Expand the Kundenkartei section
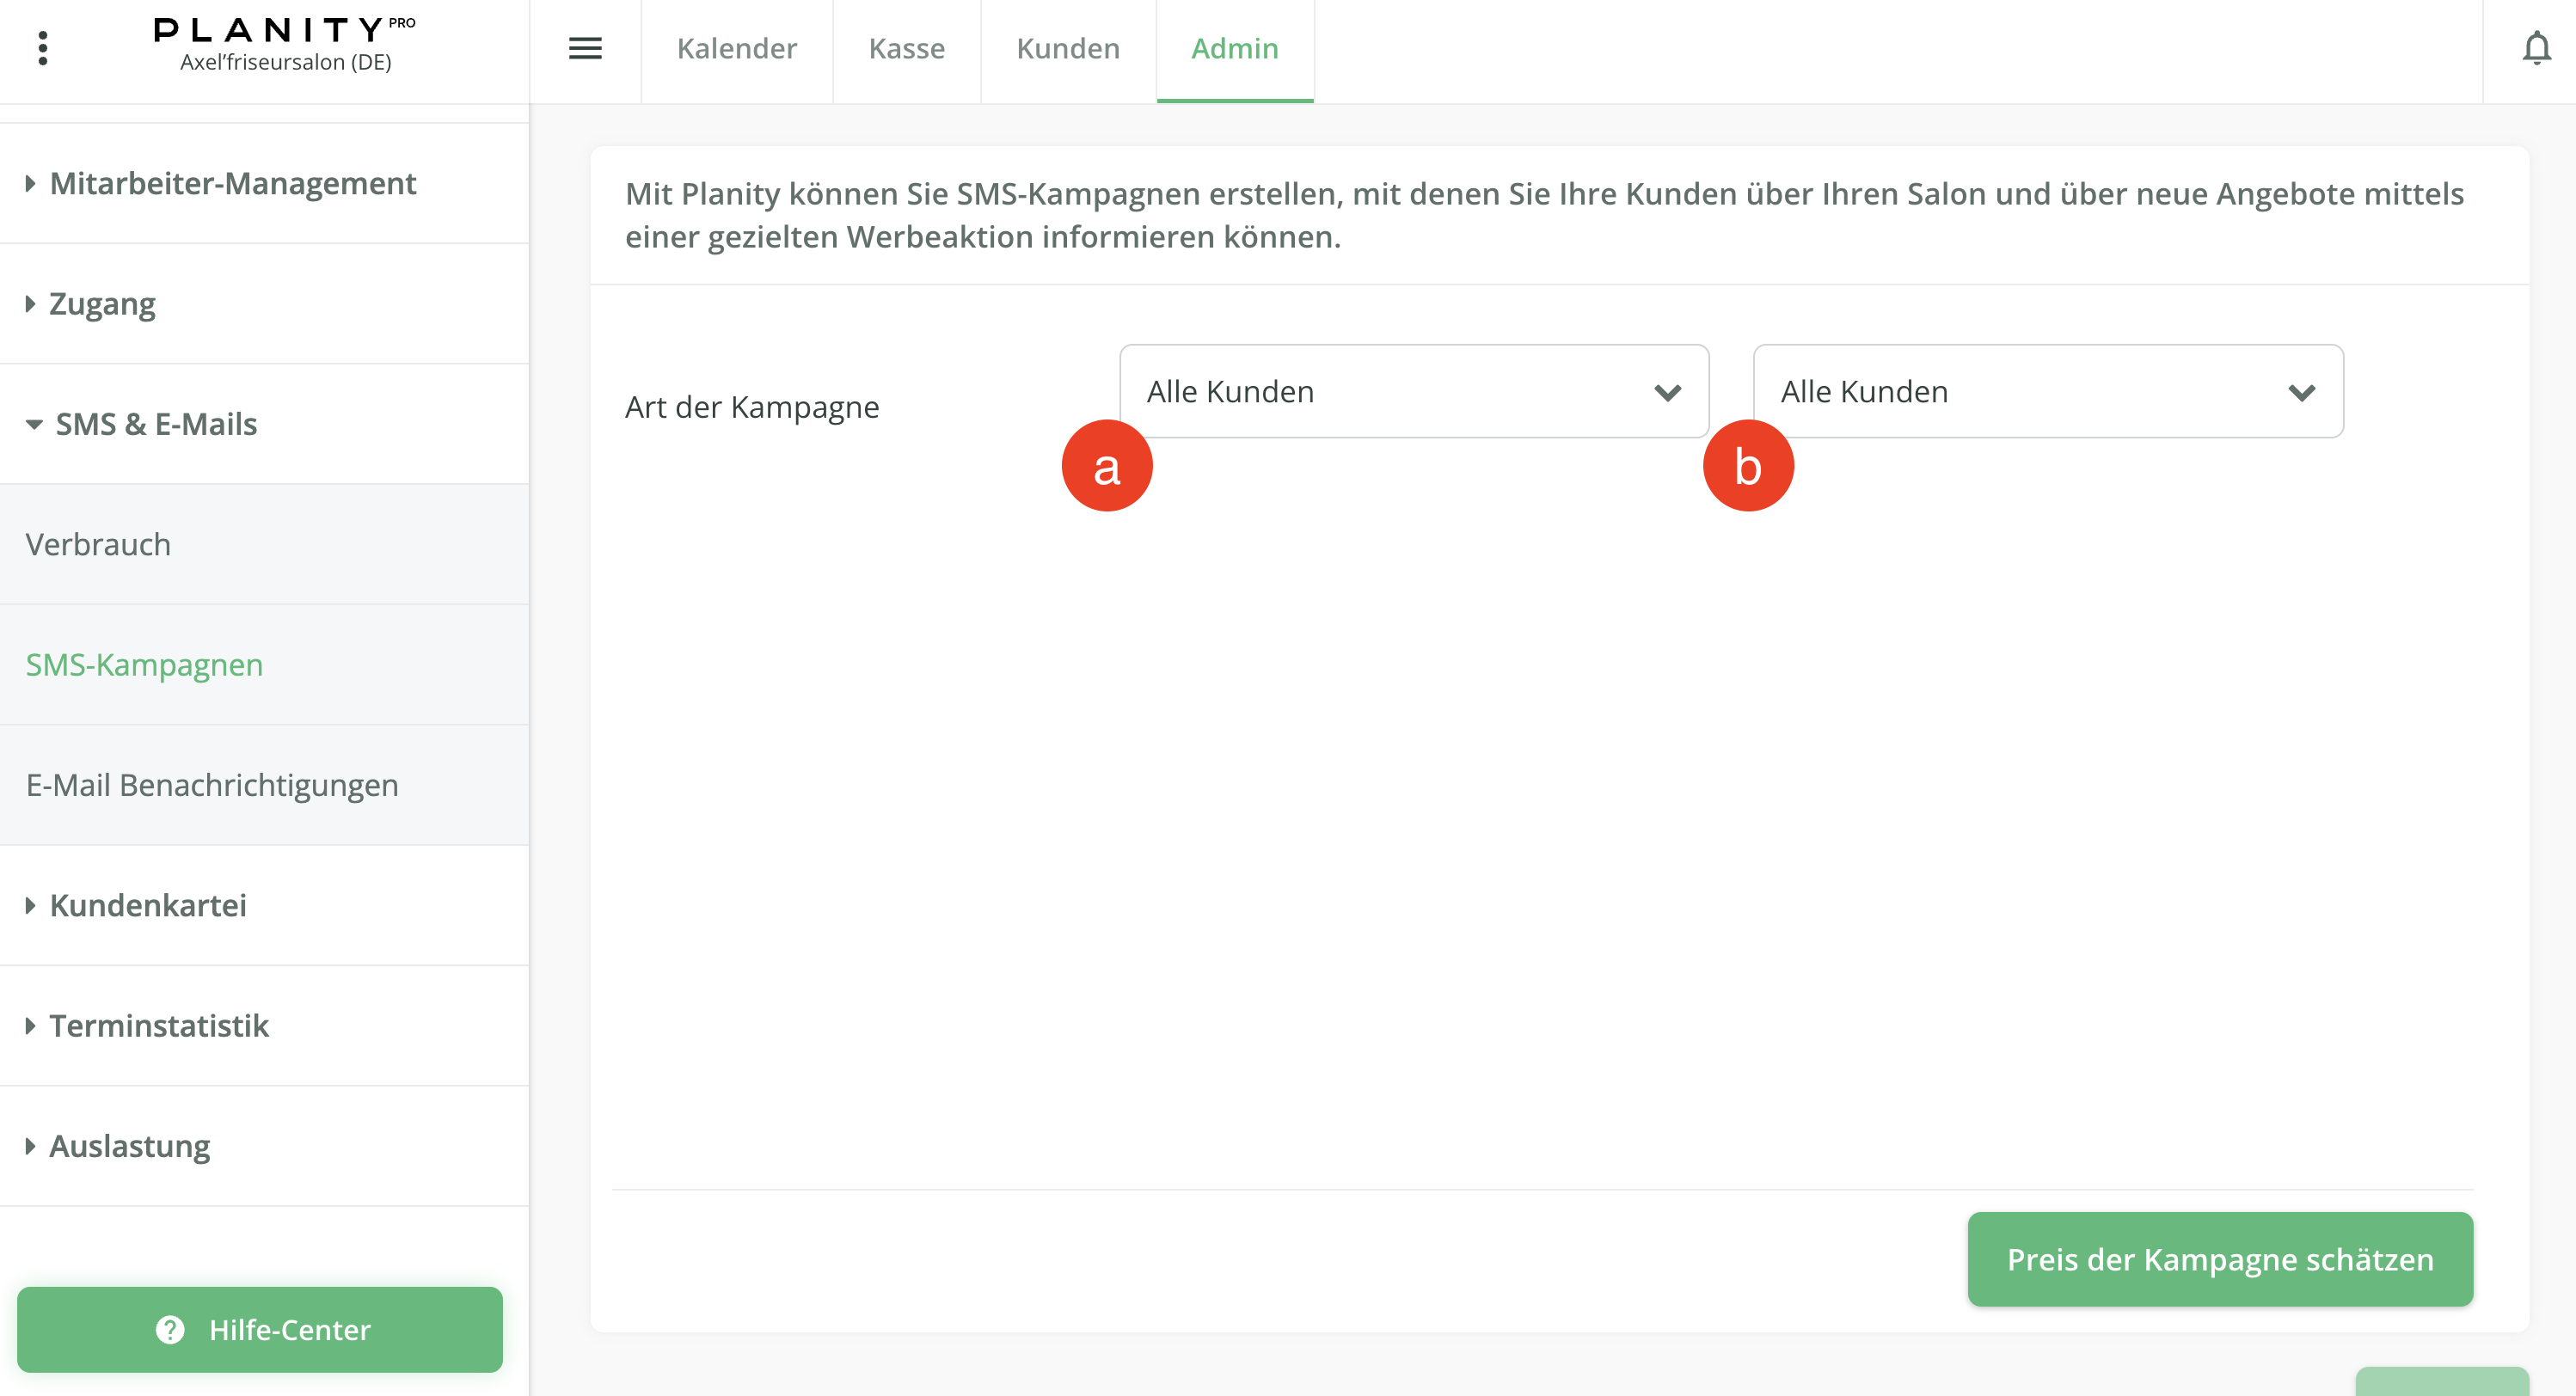2576x1396 pixels. click(147, 905)
